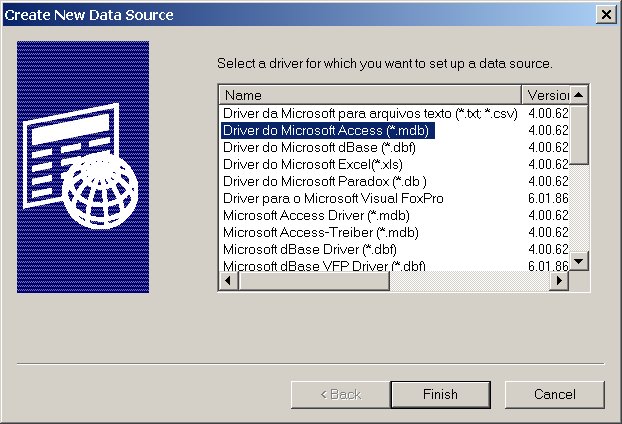Select Driver do Microsoft Excel(*.xls)
The image size is (622, 424).
pyautogui.click(x=313, y=165)
